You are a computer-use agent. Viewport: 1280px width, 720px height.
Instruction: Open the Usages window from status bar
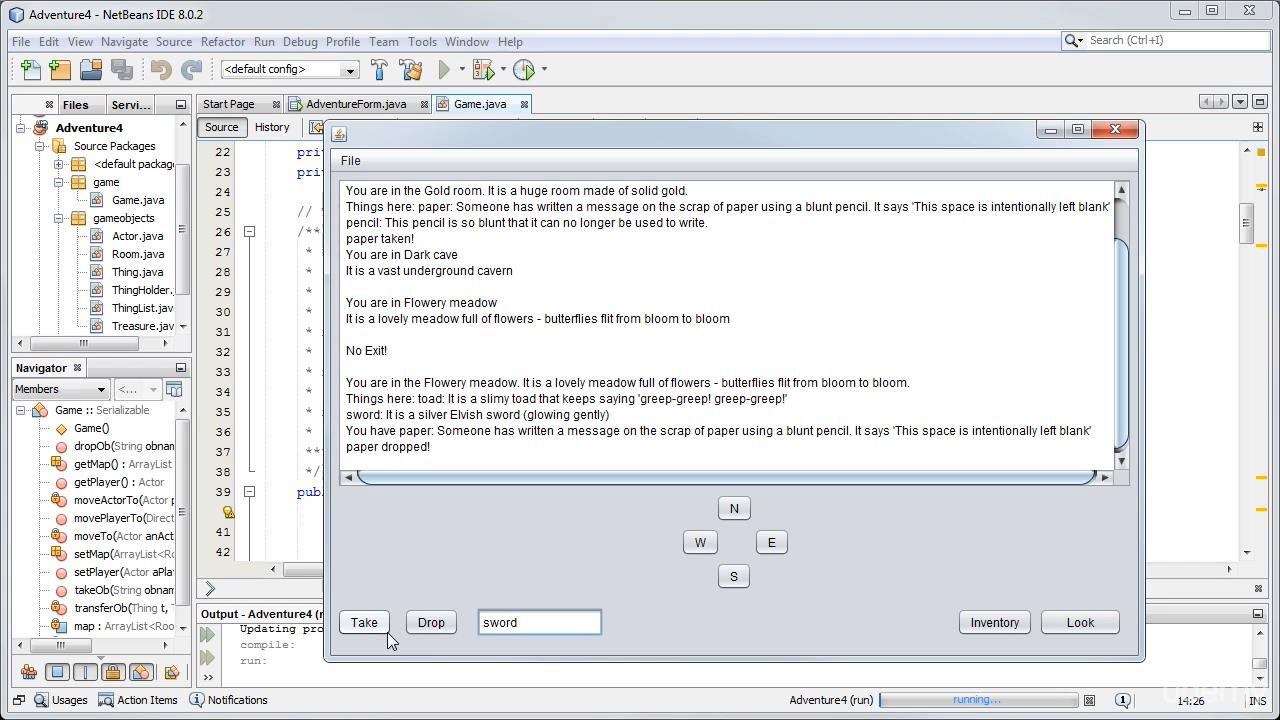point(61,700)
